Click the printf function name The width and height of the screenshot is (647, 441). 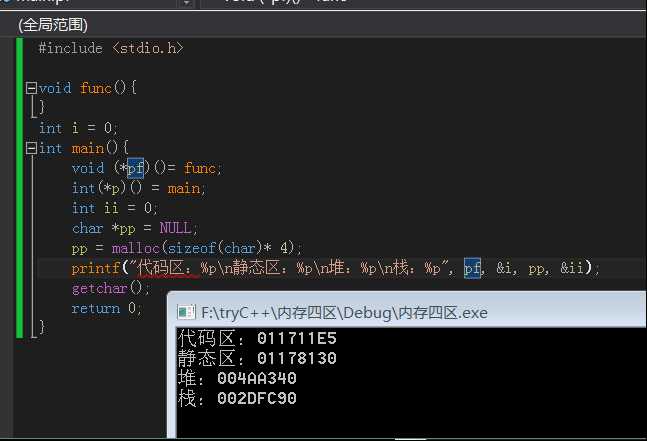[x=96, y=268]
